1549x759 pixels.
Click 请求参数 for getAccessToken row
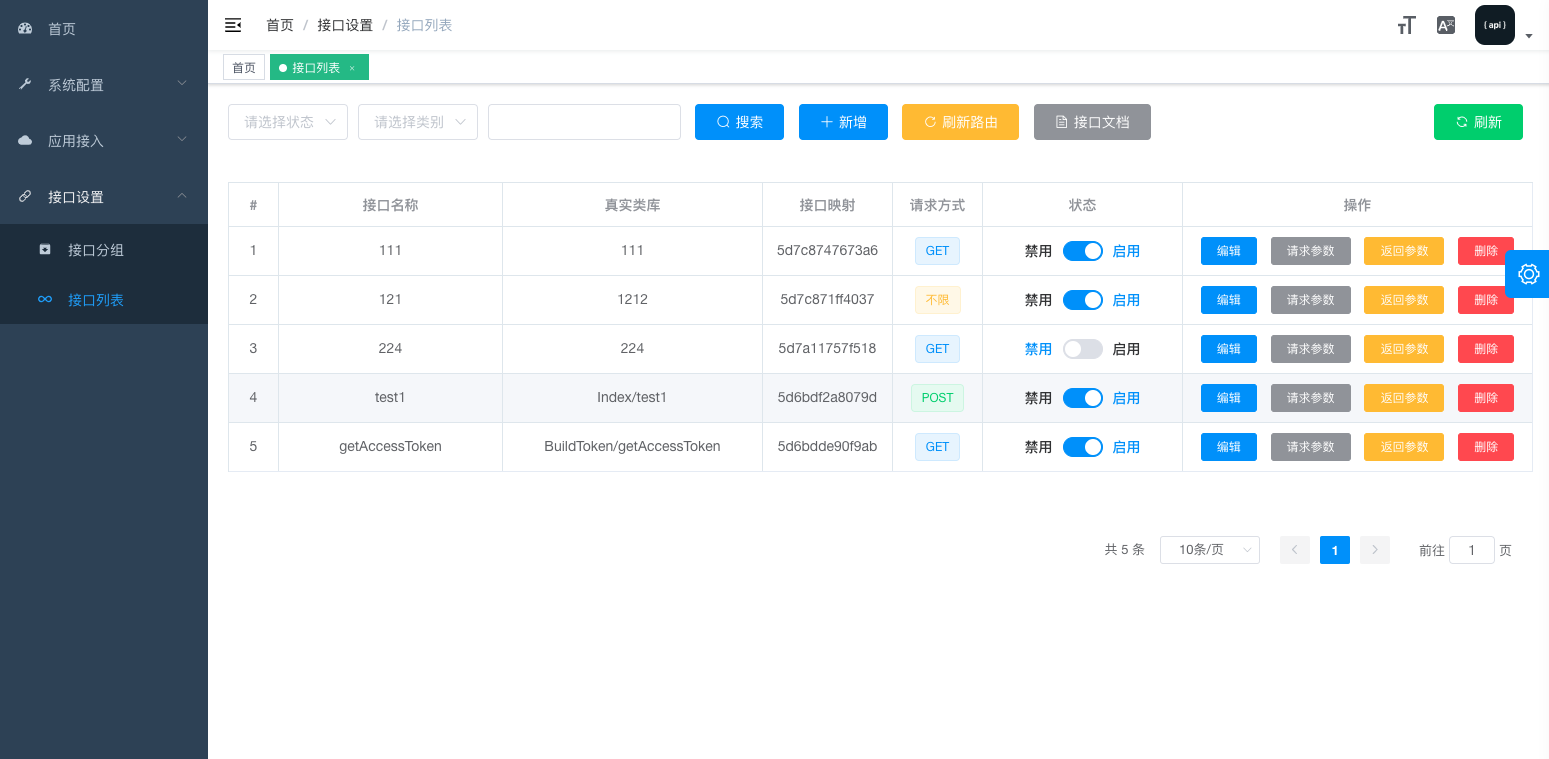pyautogui.click(x=1311, y=447)
